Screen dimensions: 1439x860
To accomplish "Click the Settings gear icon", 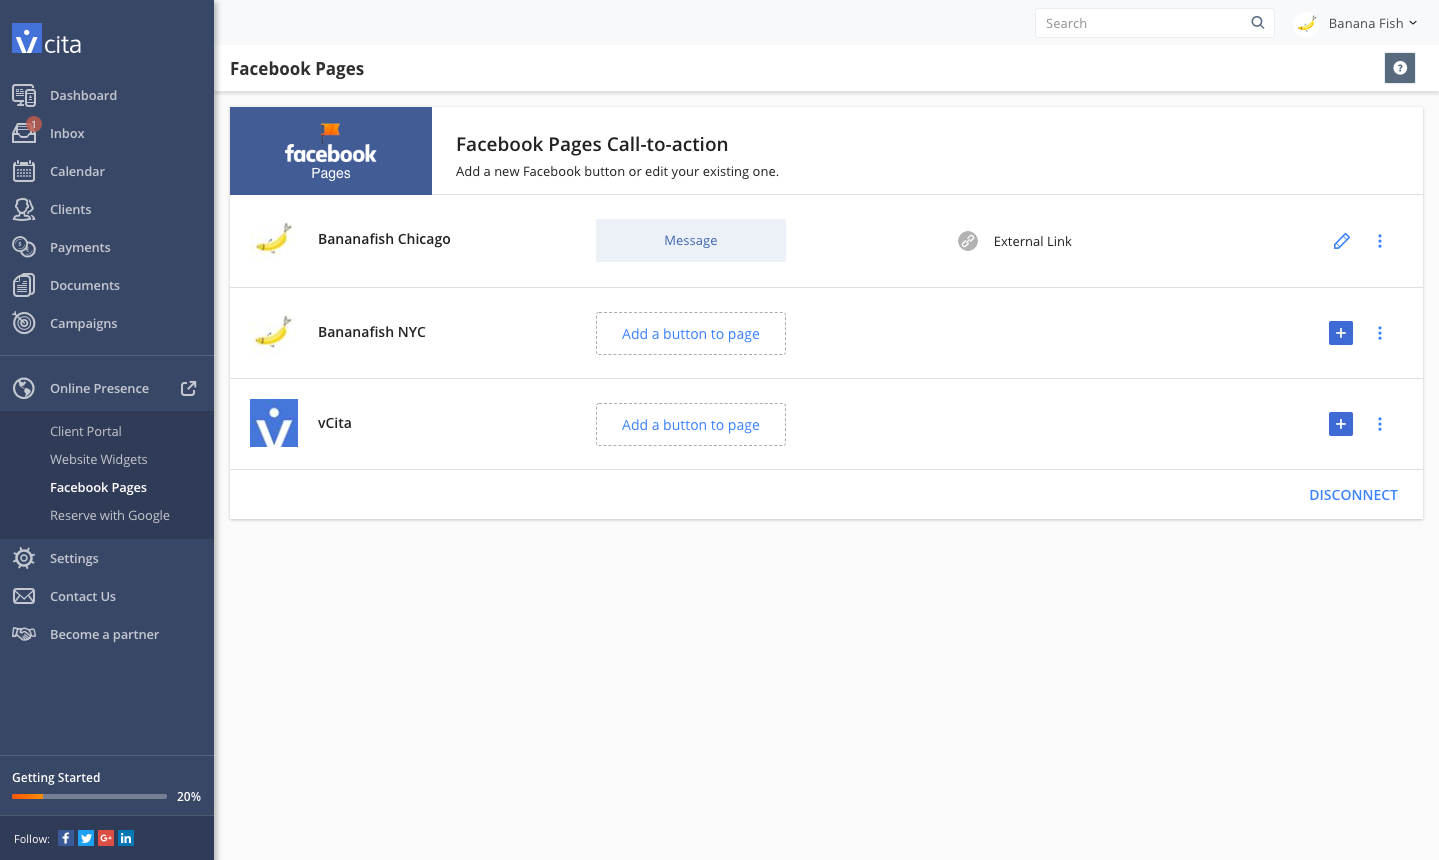I will click(24, 558).
